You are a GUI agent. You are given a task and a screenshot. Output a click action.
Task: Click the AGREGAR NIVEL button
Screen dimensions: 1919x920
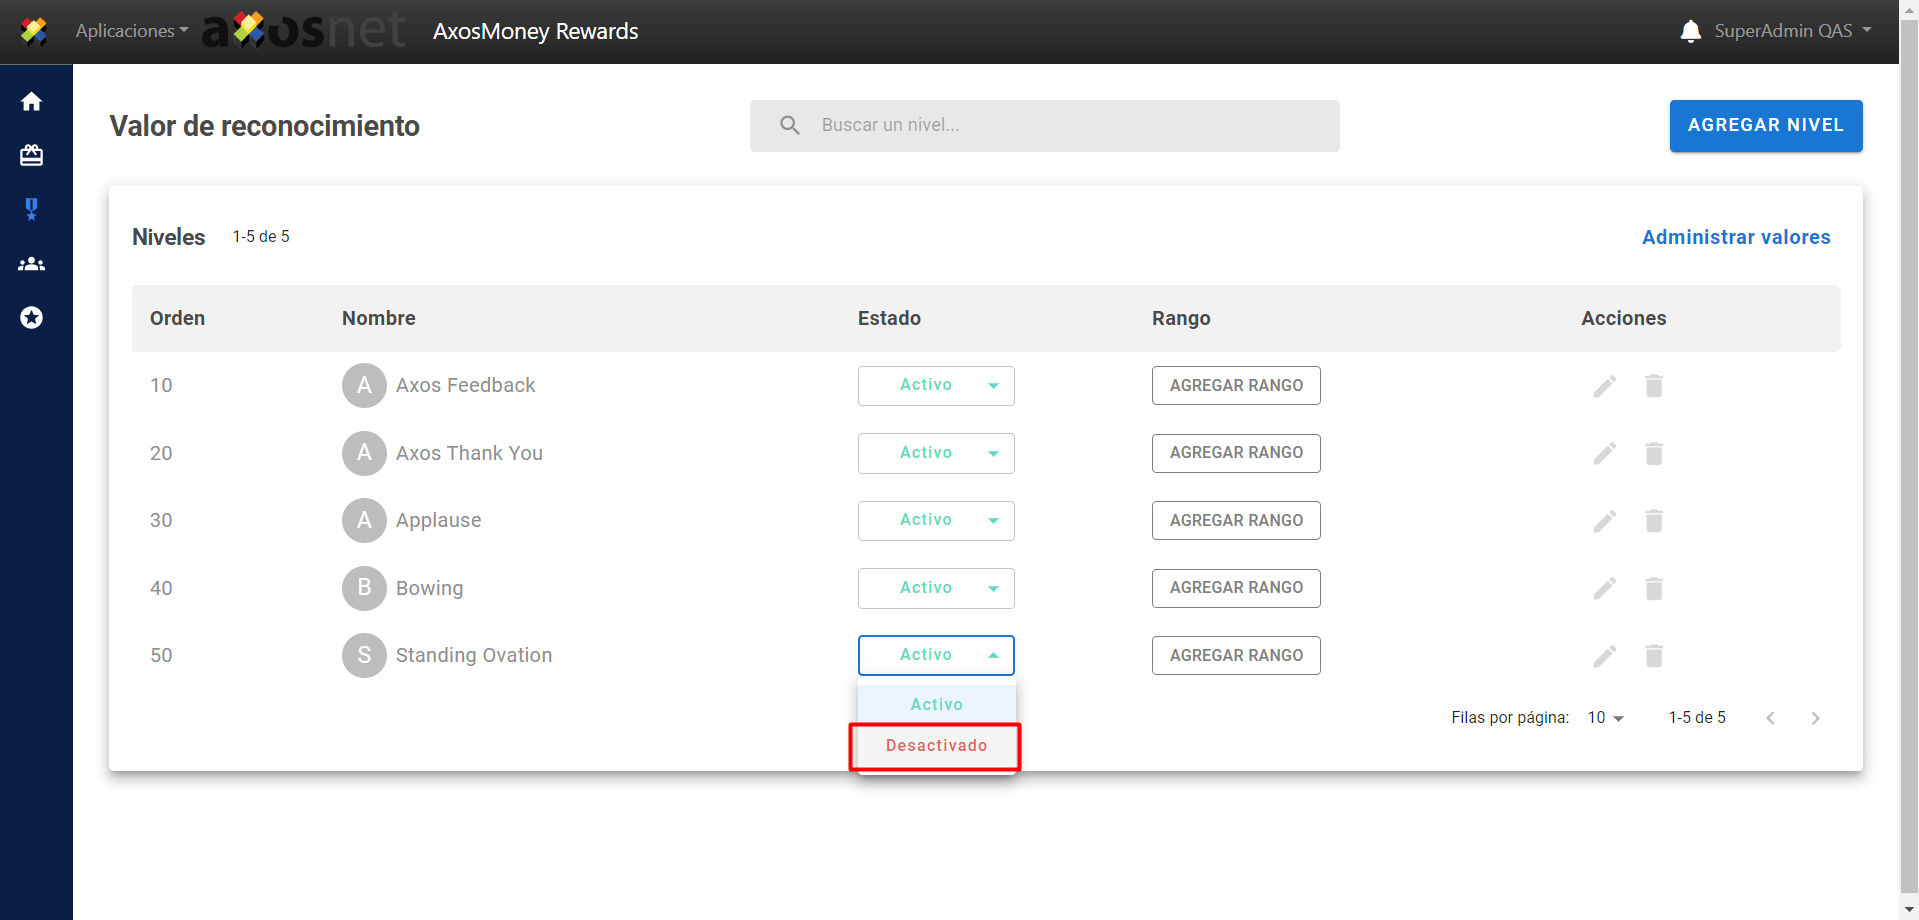[x=1765, y=126]
